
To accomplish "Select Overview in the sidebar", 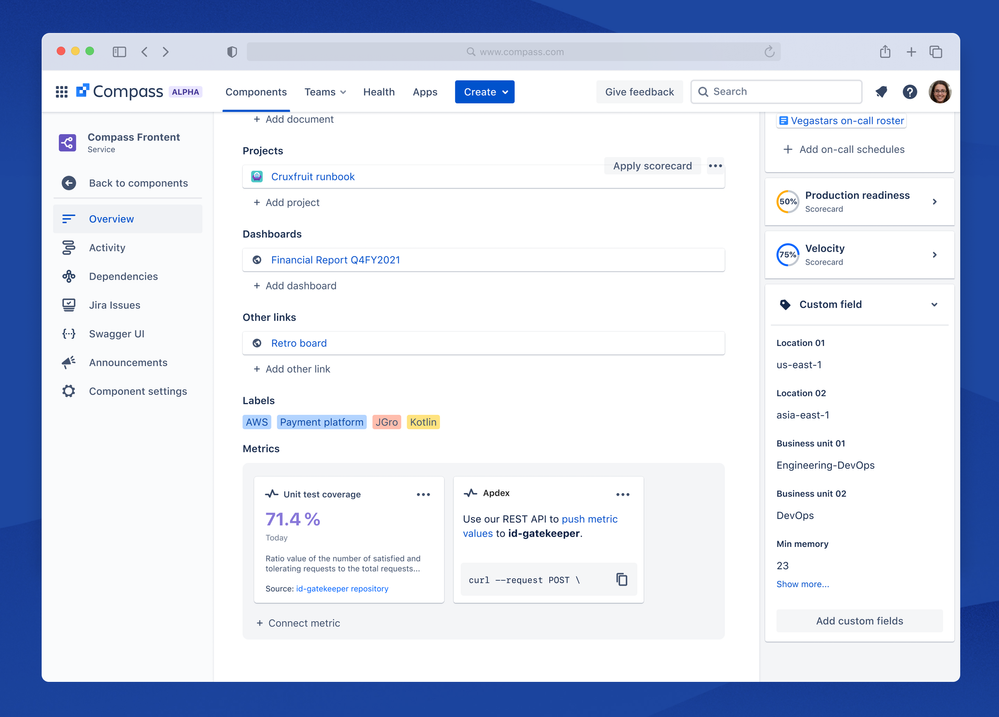I will 128,219.
